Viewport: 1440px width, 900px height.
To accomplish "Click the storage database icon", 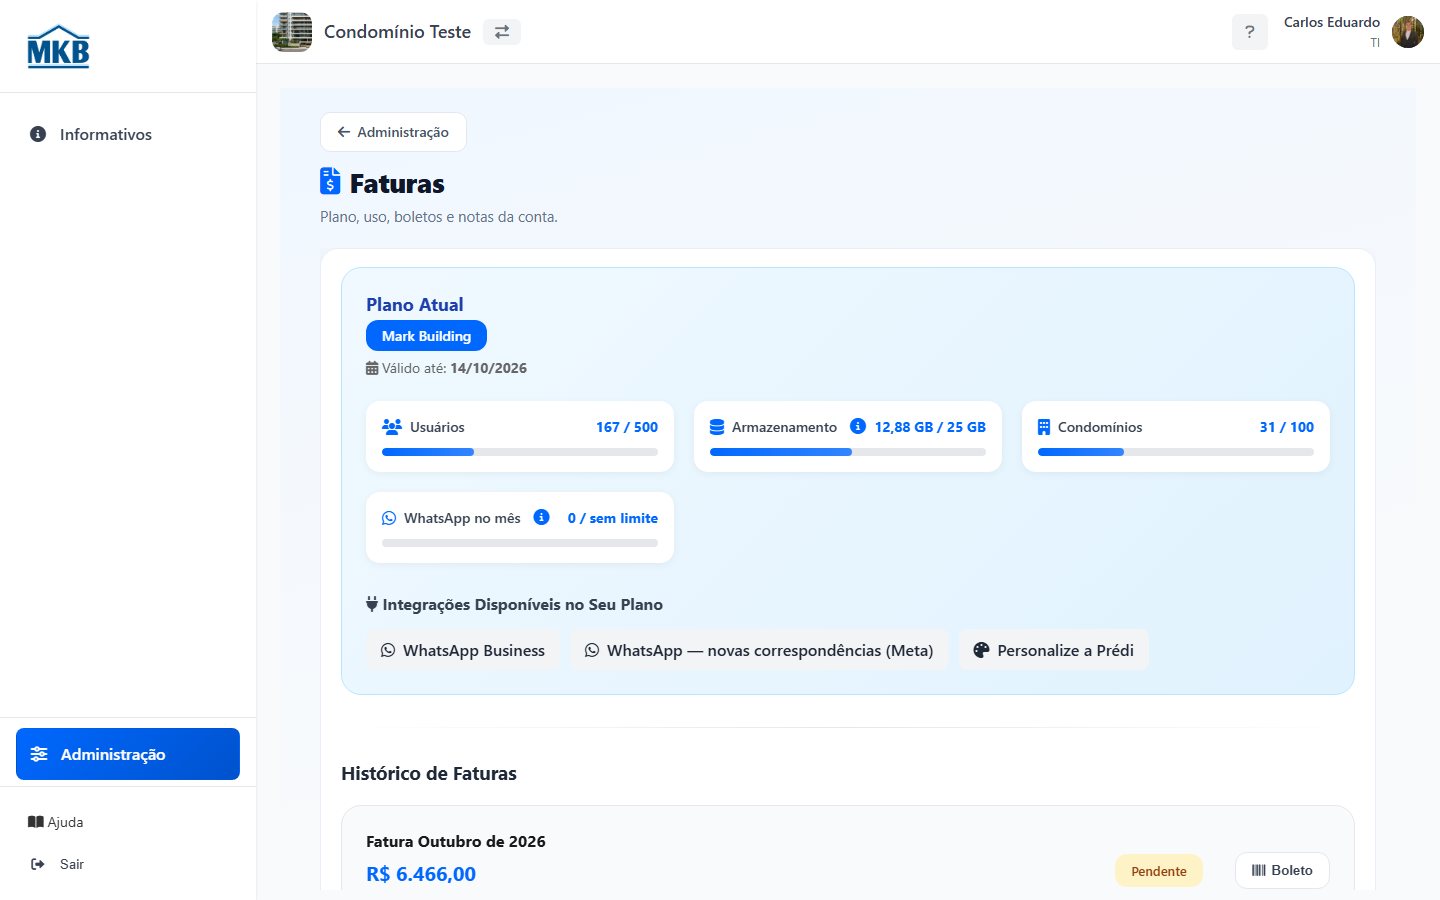I will (x=717, y=427).
